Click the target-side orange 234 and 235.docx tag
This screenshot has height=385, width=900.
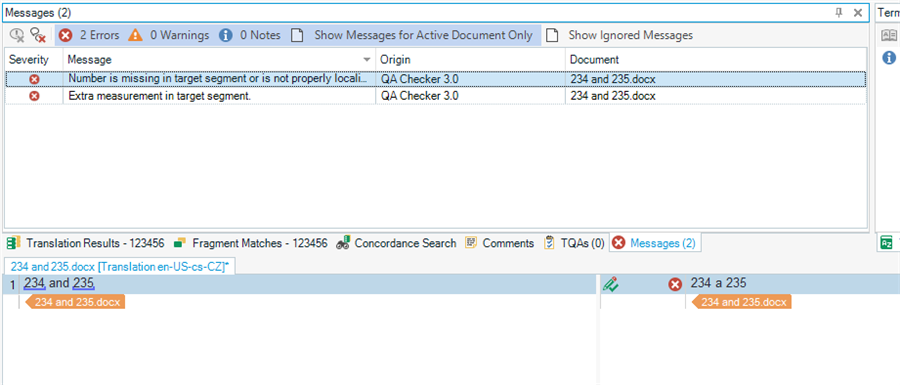pyautogui.click(x=742, y=302)
